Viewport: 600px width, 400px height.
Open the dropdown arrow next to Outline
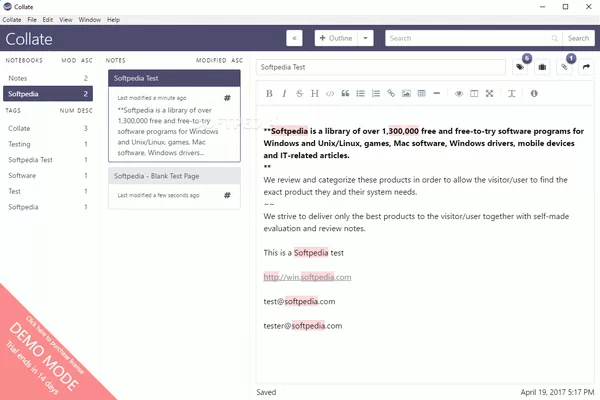pyautogui.click(x=367, y=38)
